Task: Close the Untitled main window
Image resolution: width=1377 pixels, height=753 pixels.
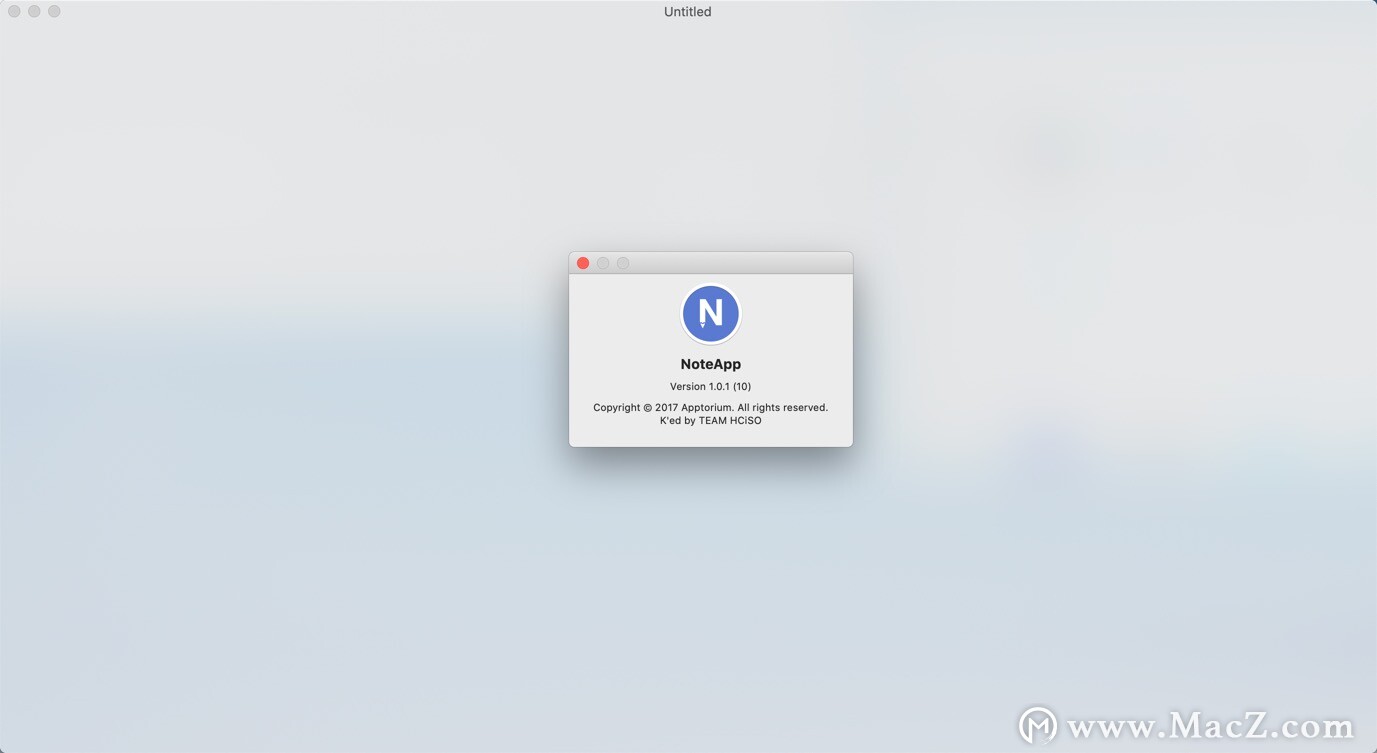Action: [x=14, y=11]
